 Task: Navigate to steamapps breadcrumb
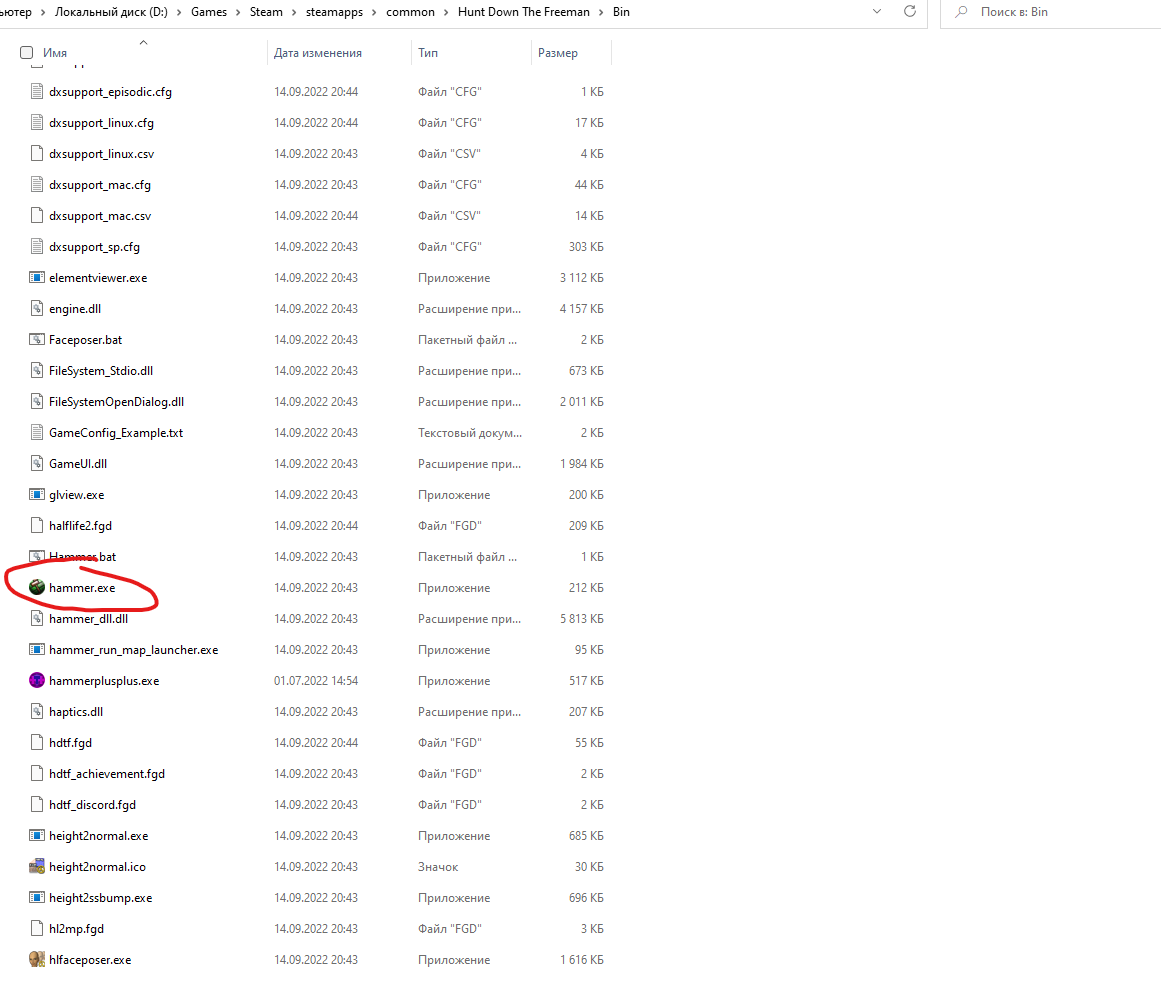(x=334, y=12)
